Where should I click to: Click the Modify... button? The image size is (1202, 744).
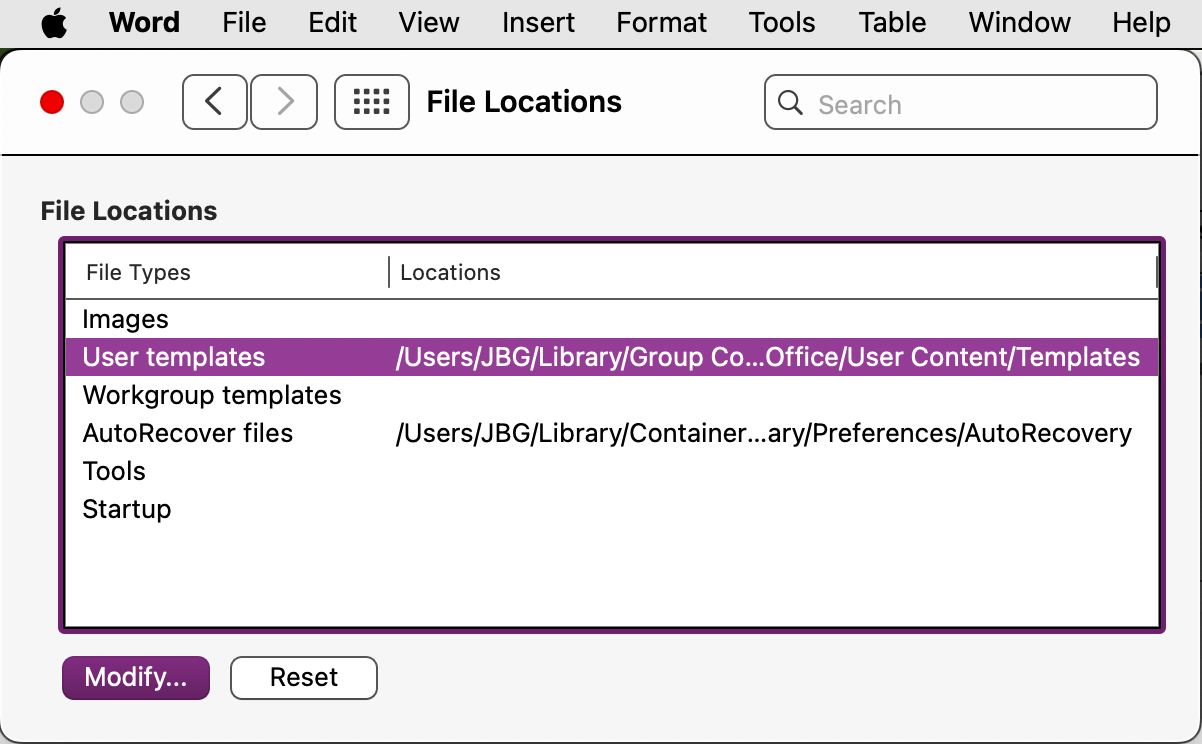[136, 677]
